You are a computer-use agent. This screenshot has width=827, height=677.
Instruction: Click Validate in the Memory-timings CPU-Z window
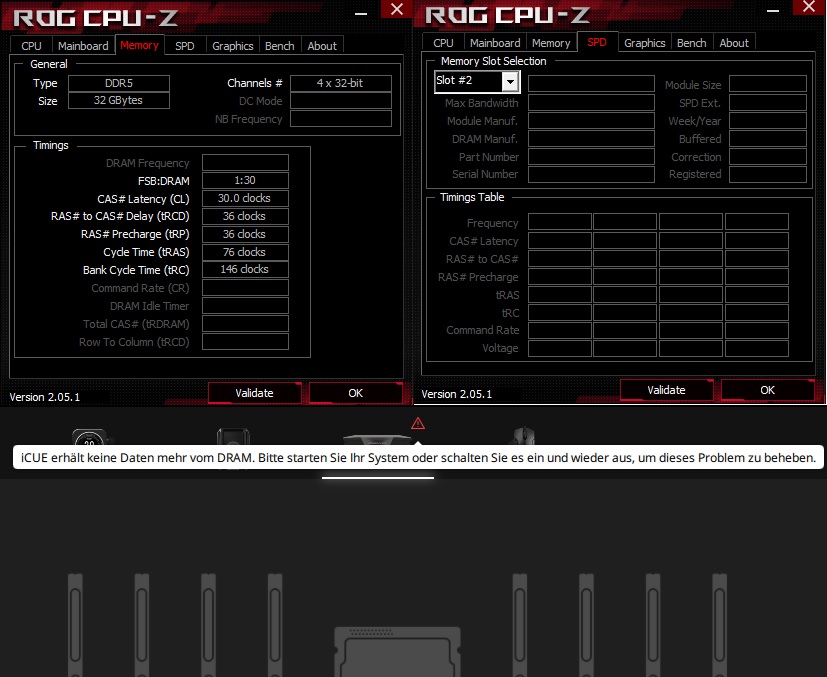[254, 393]
